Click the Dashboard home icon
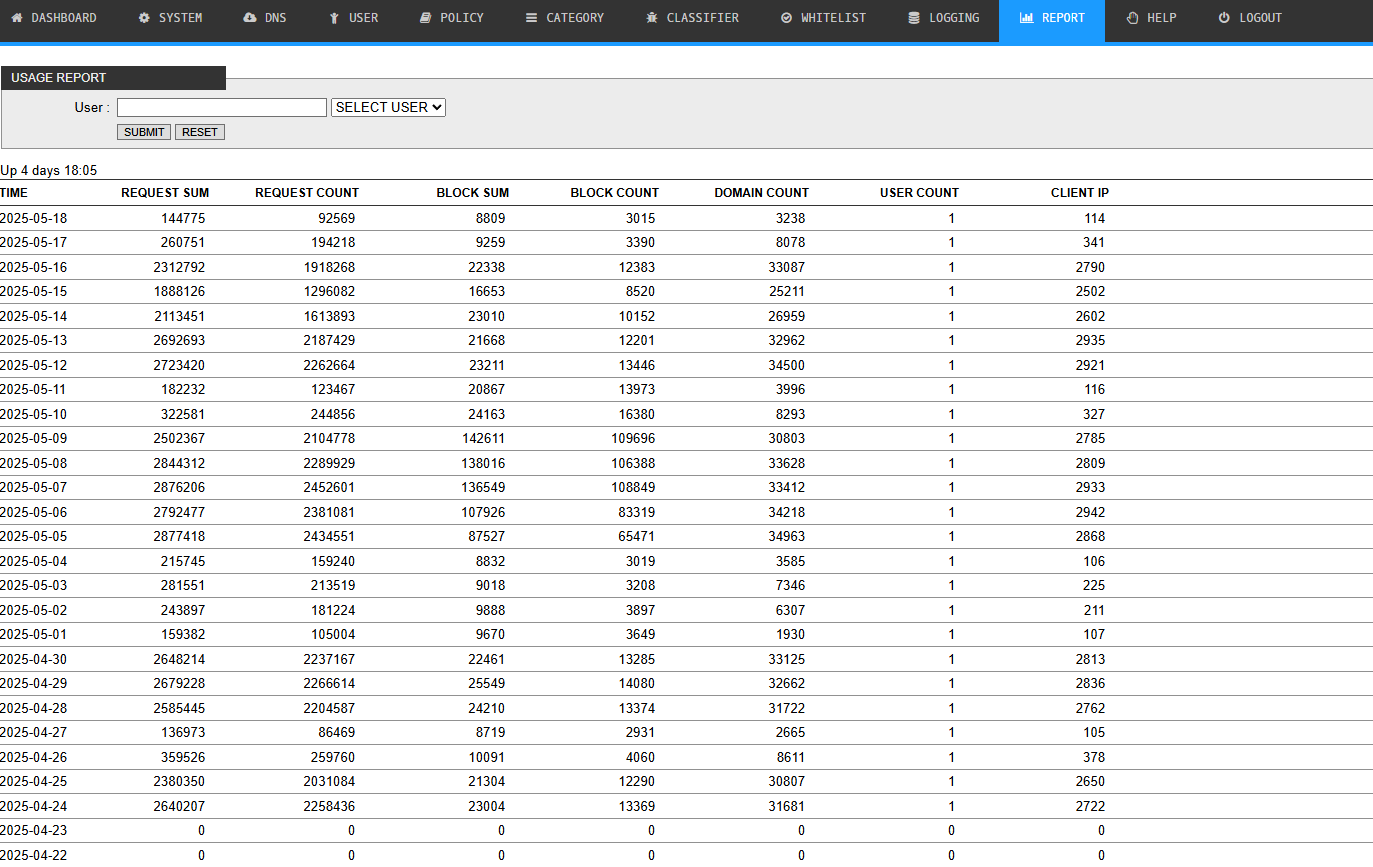 (17, 18)
